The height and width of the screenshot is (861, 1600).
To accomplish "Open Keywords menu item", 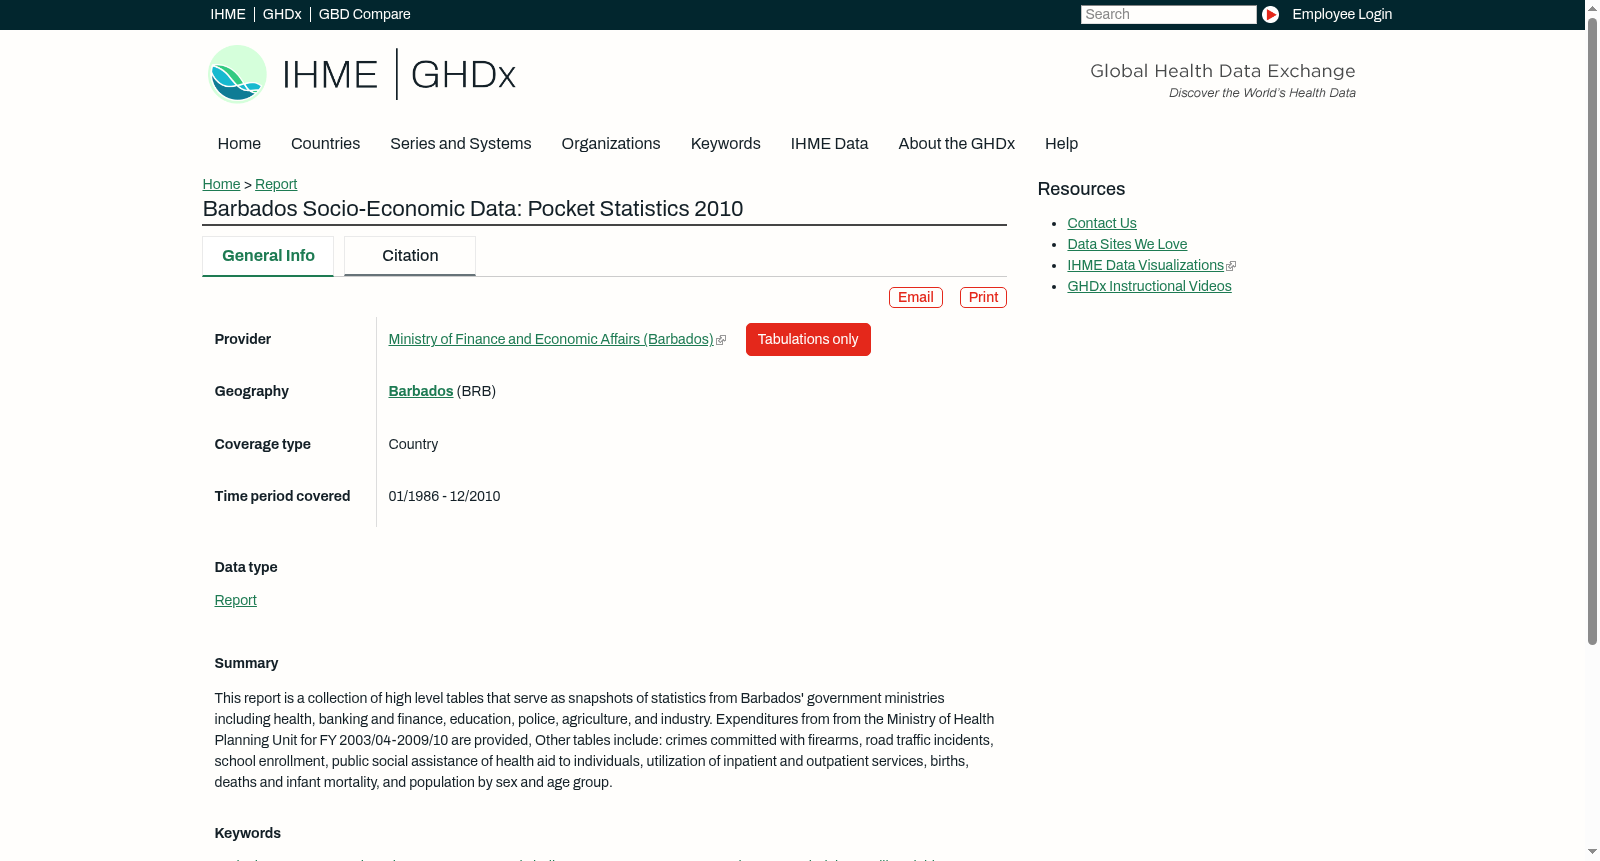I will 726,144.
